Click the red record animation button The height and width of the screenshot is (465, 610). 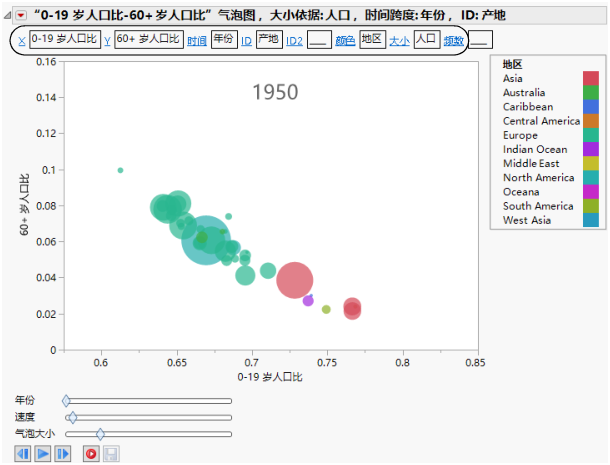coord(91,454)
